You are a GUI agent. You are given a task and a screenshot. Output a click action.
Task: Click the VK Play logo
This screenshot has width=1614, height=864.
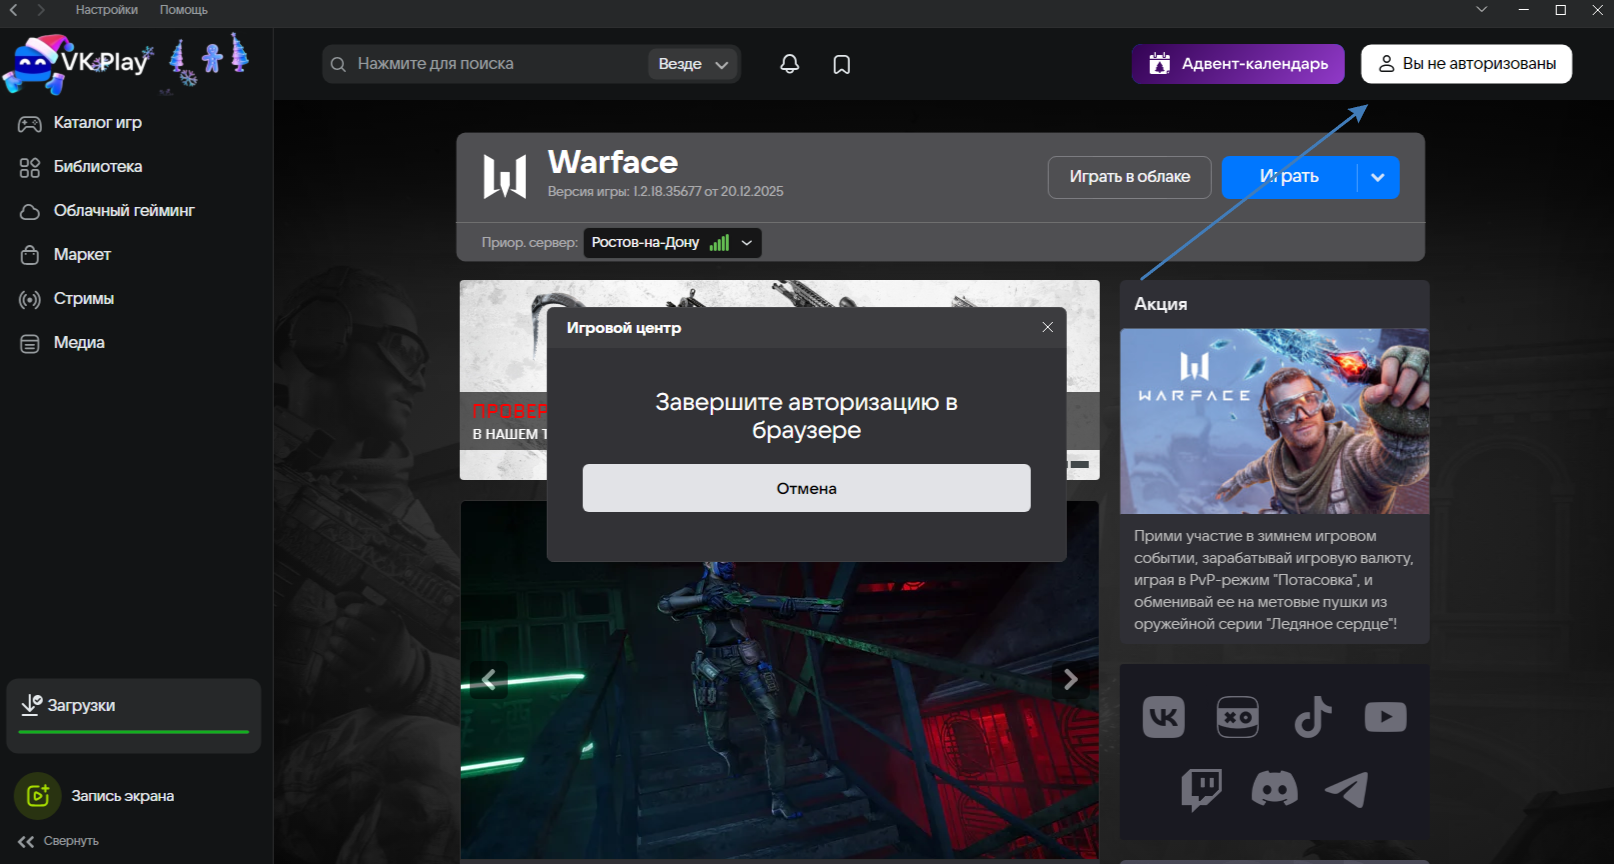coord(77,64)
